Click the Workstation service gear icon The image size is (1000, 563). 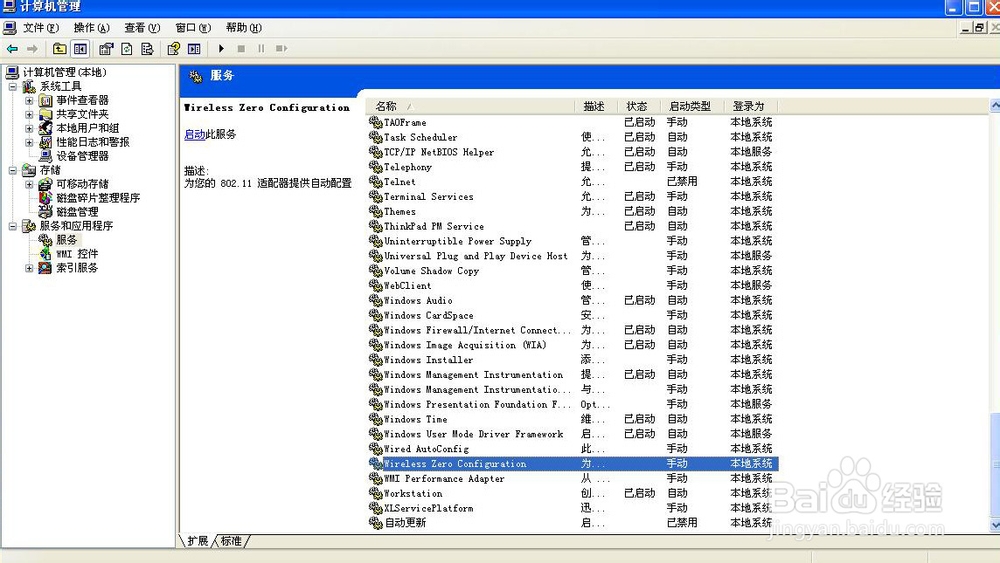point(376,493)
